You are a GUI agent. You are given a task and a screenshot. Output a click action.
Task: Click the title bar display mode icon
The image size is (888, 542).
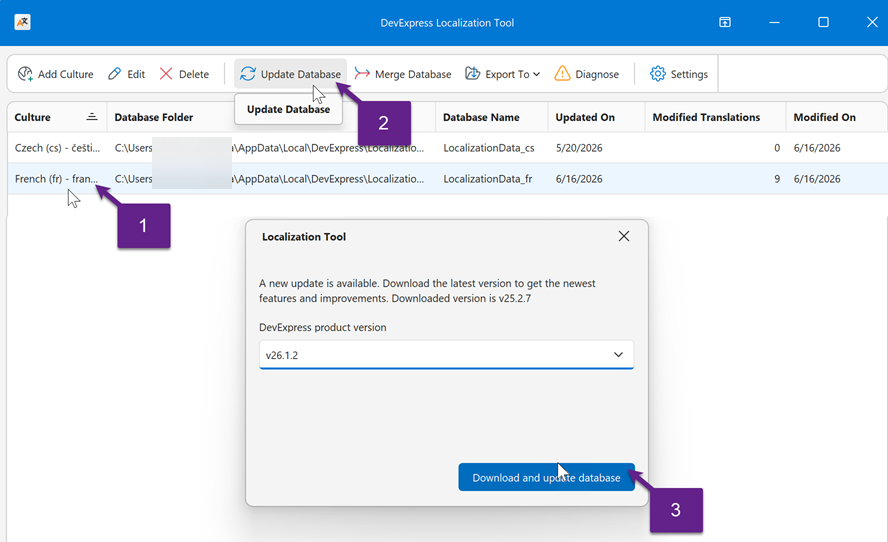tap(725, 22)
